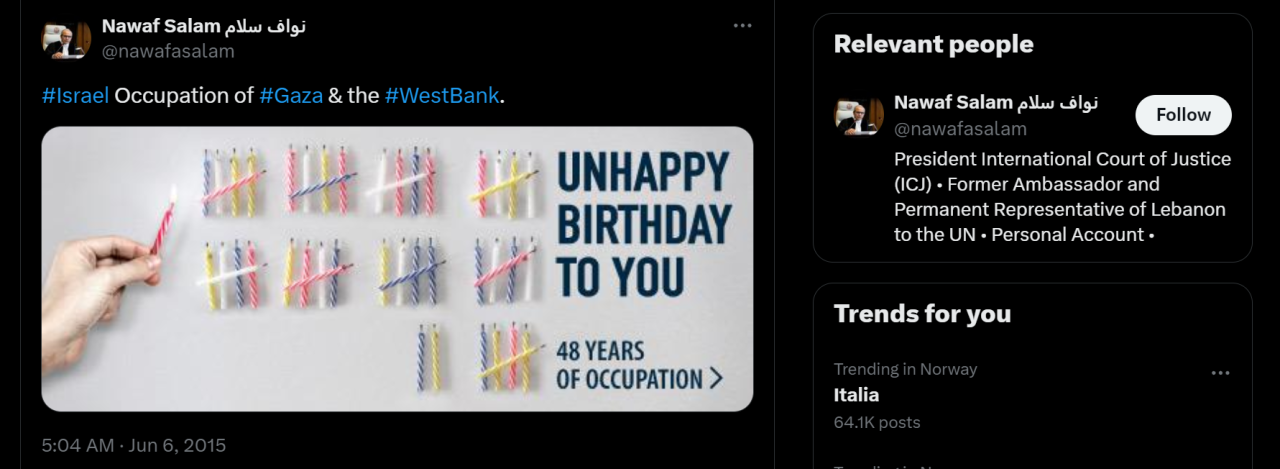
Task: Open the #WestBank hashtag
Action: click(441, 96)
